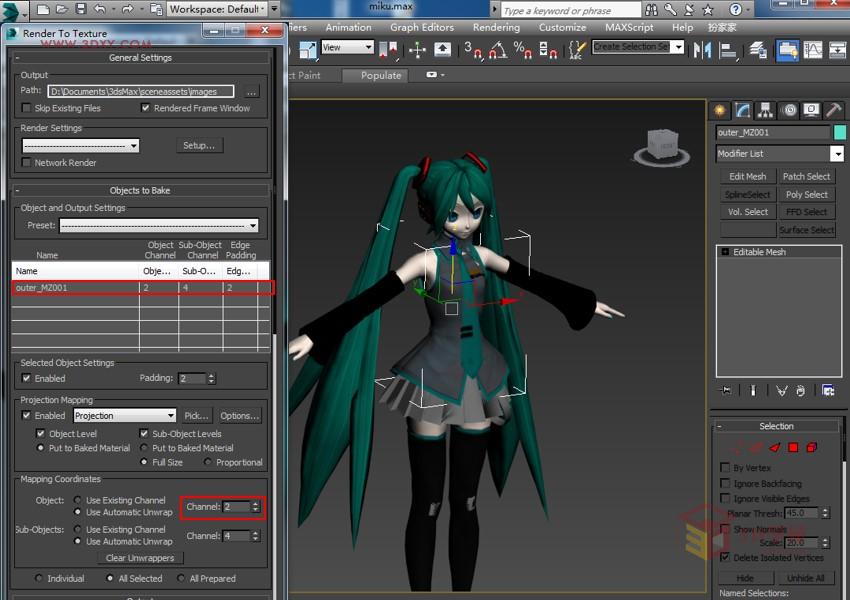Click the outer_MZ001 object color swatch

click(840, 132)
